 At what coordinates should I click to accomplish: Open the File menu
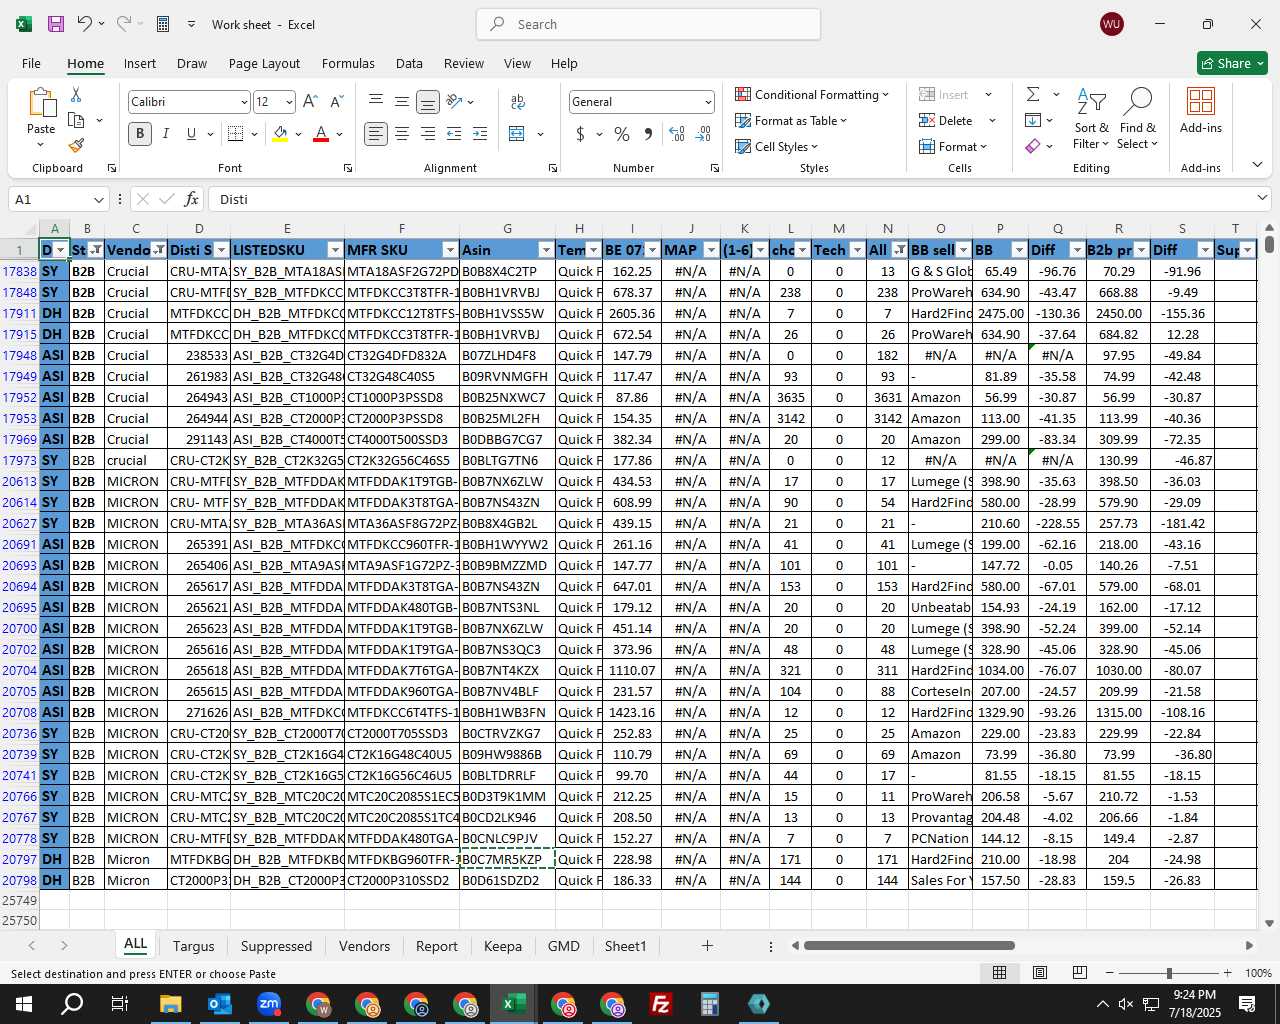31,63
